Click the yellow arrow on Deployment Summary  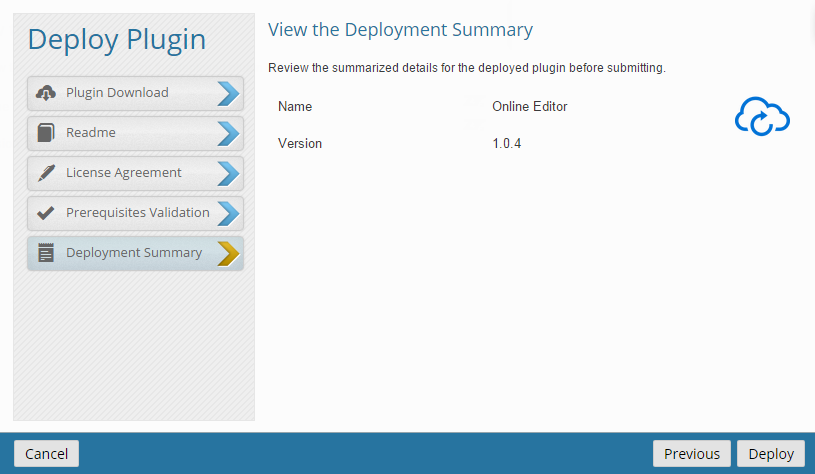tap(228, 253)
